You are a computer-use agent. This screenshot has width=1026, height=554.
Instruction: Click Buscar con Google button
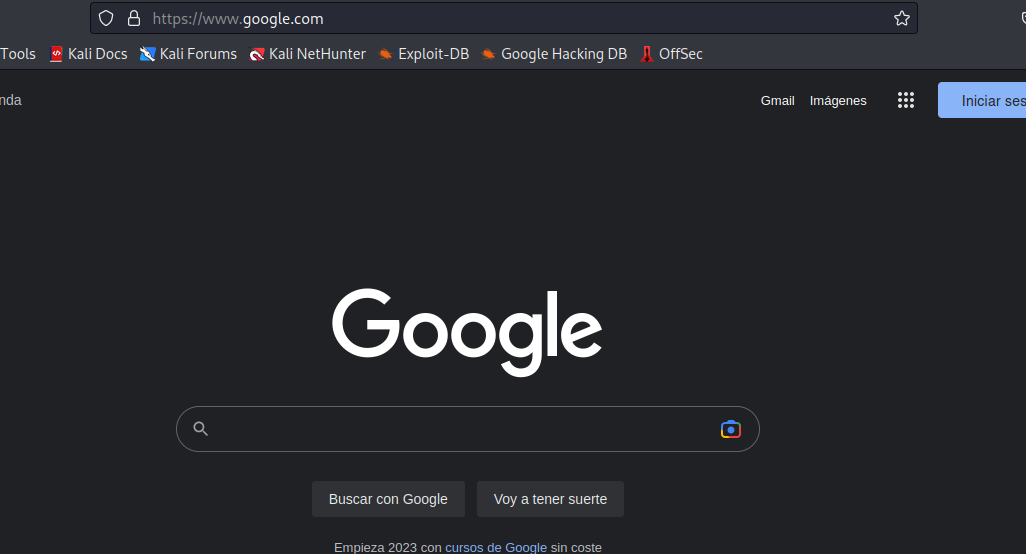point(388,499)
